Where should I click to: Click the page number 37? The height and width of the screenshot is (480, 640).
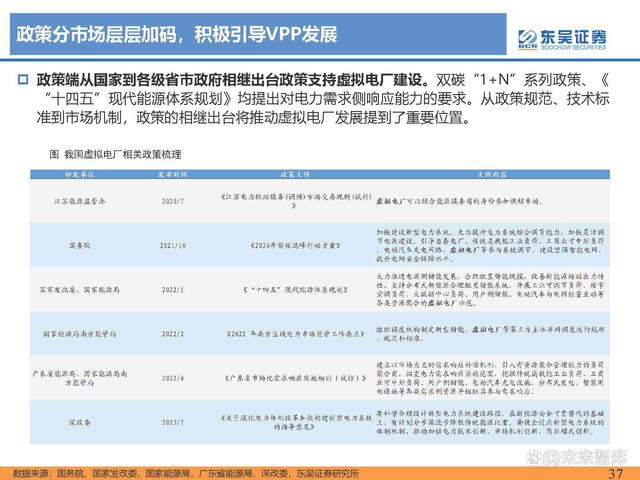coord(615,472)
